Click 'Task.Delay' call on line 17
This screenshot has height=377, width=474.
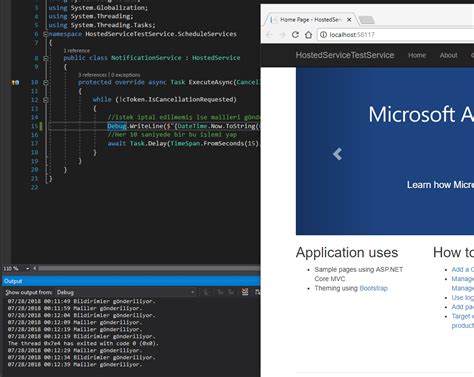[x=148, y=143]
